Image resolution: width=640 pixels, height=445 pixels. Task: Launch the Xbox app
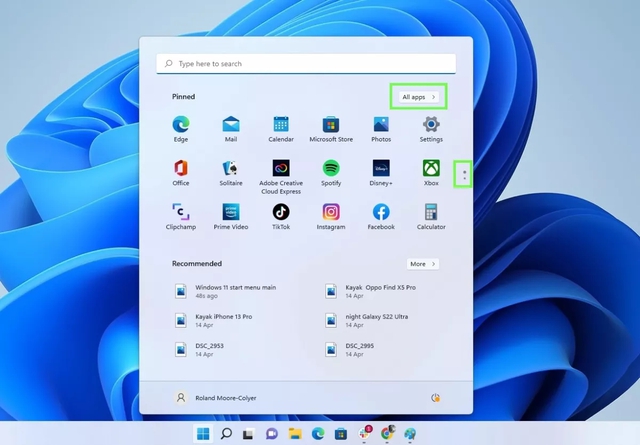coord(431,173)
